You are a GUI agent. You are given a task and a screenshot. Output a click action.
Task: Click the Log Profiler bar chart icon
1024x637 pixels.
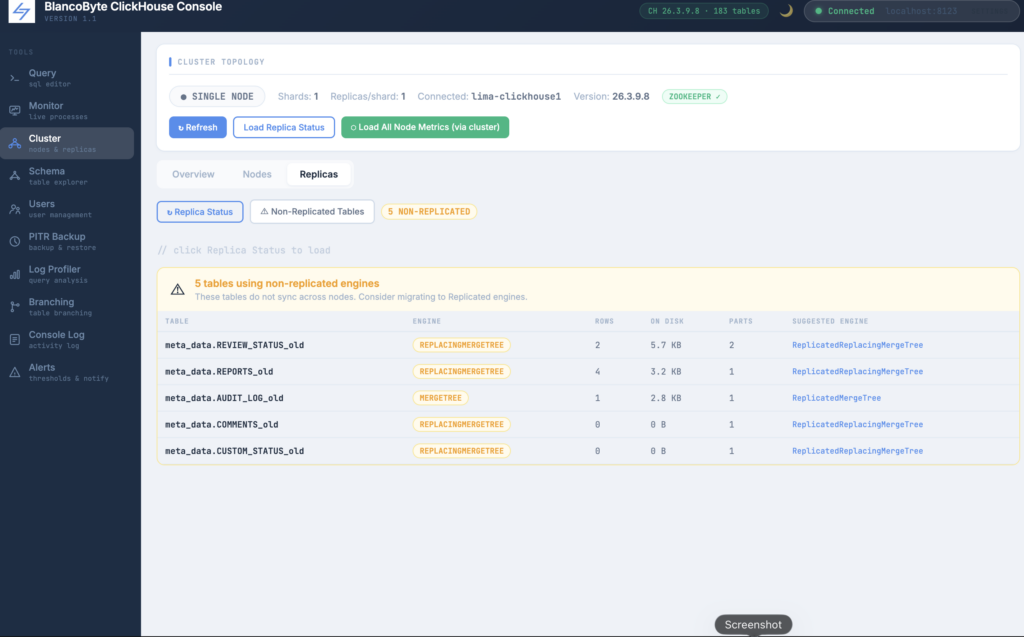coord(14,274)
